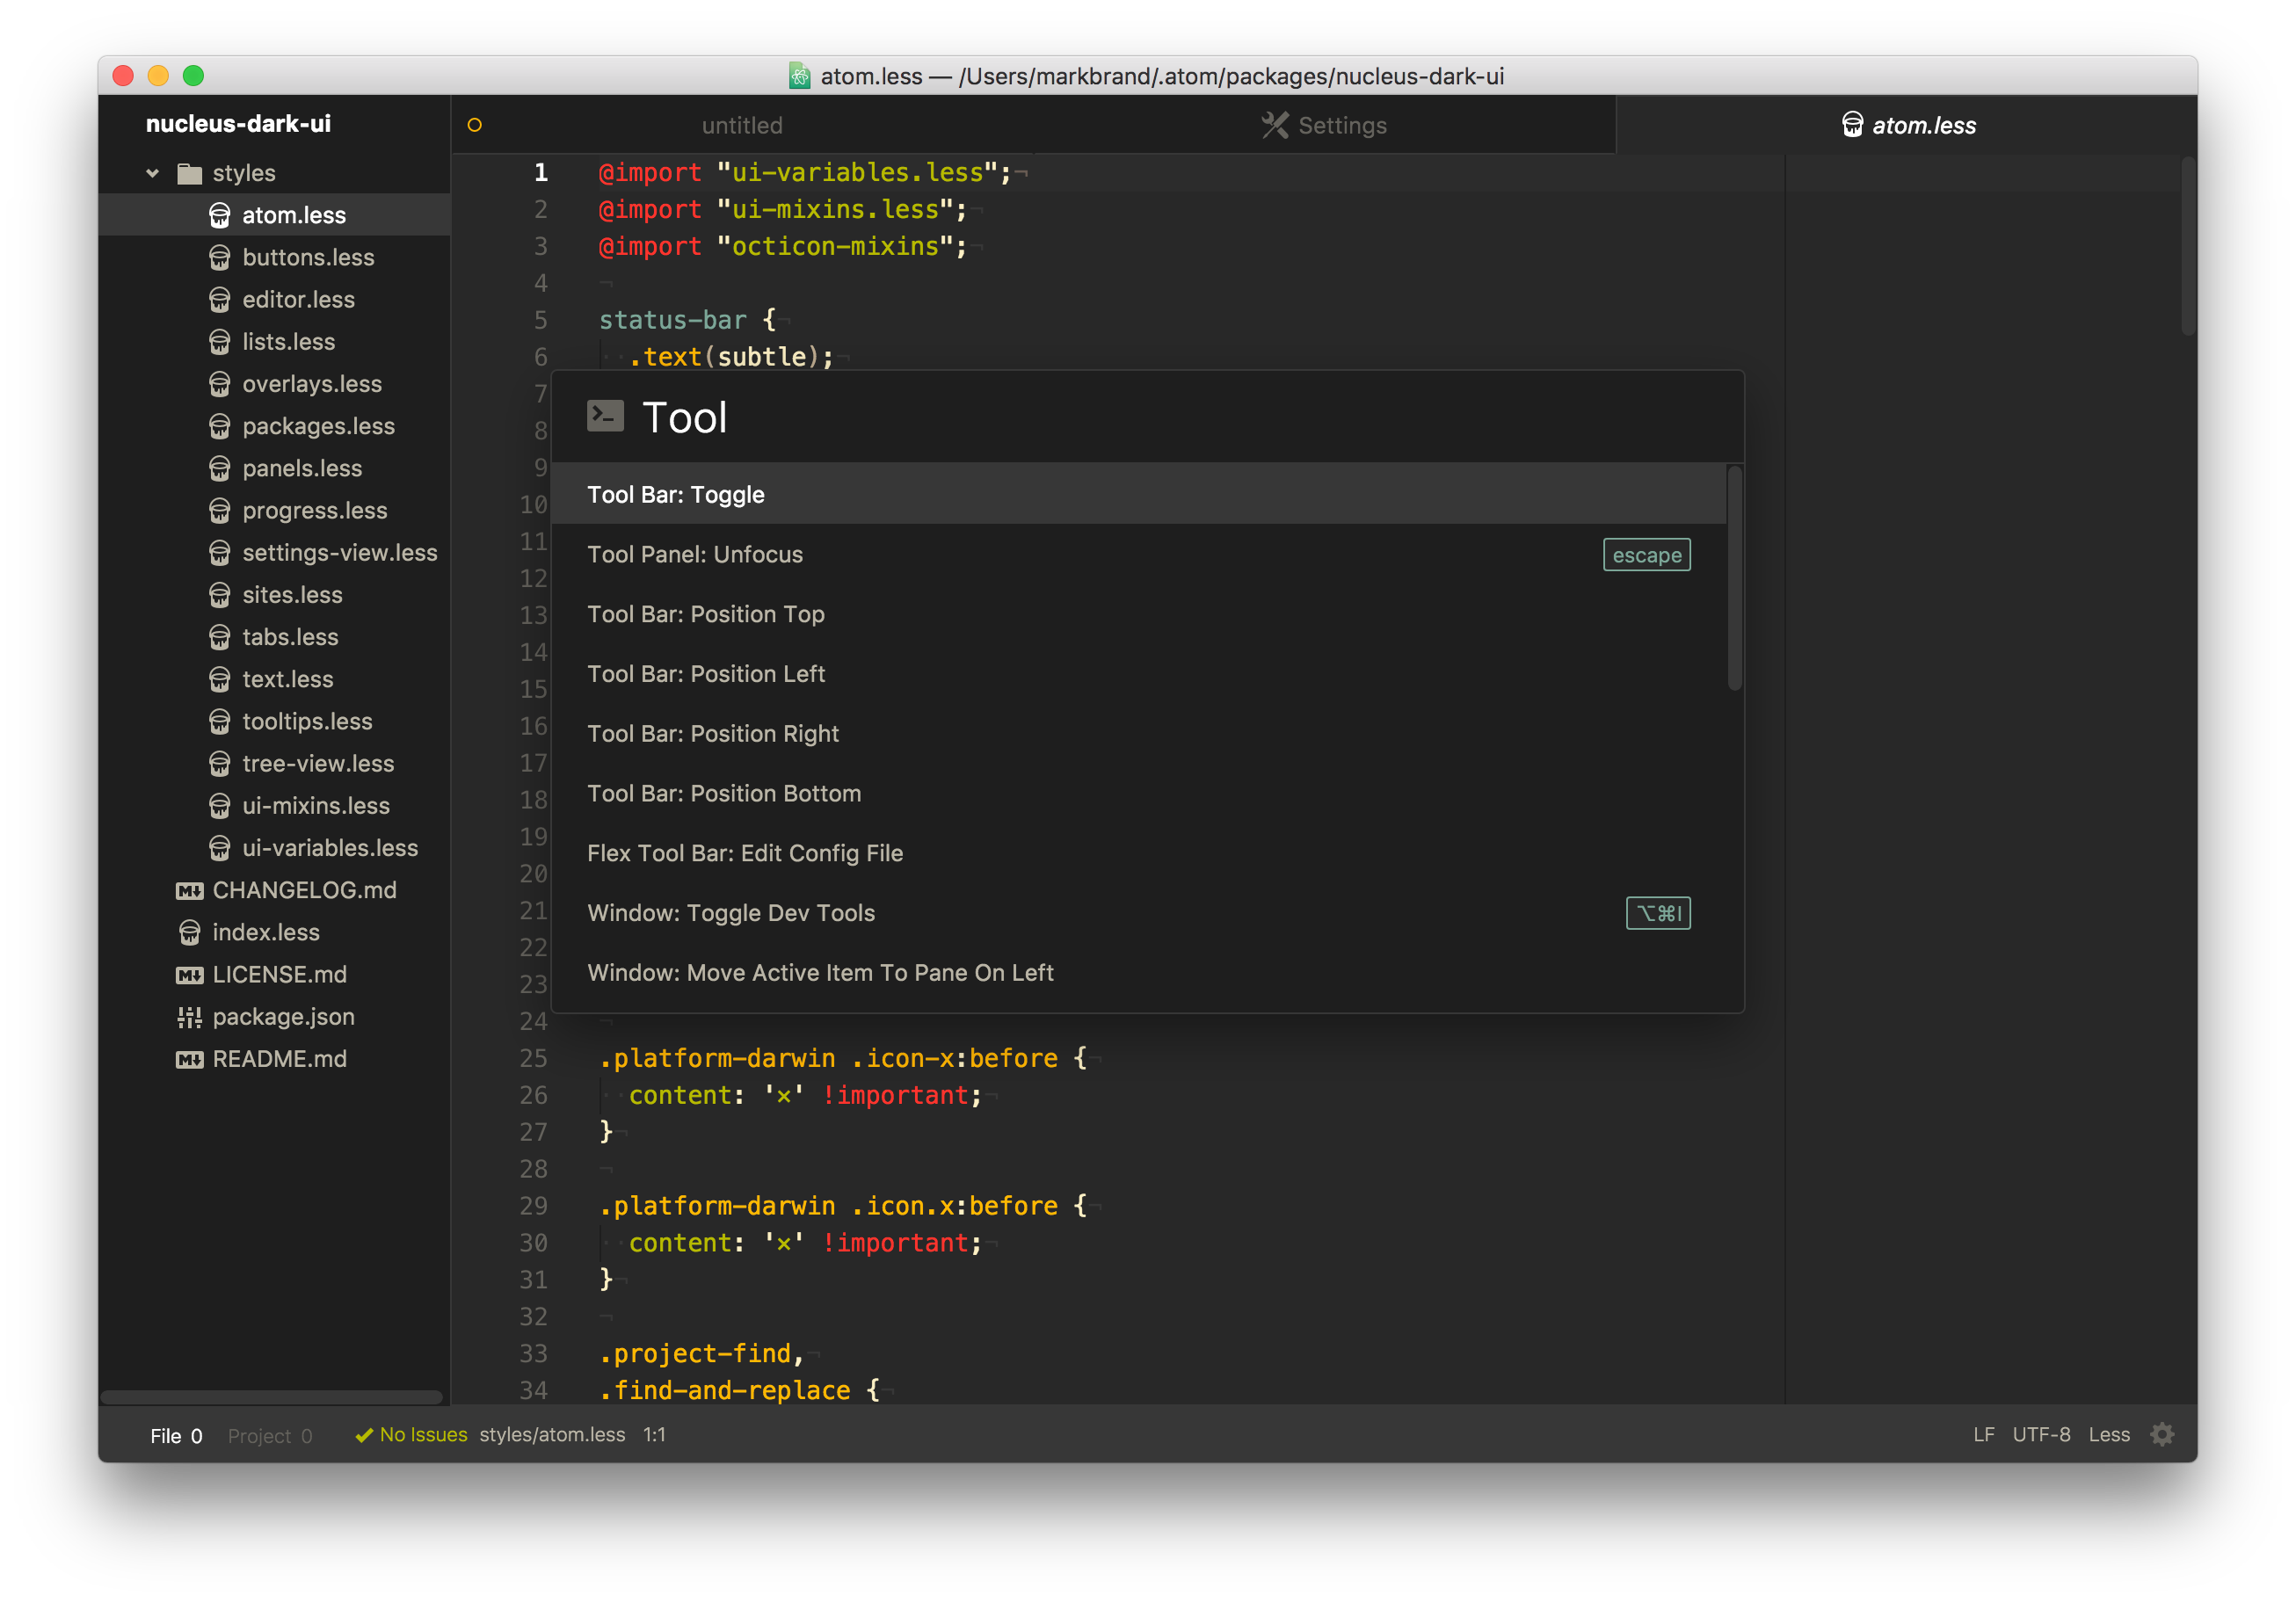Click the overlays.less file icon
The width and height of the screenshot is (2296, 1603).
click(x=220, y=384)
